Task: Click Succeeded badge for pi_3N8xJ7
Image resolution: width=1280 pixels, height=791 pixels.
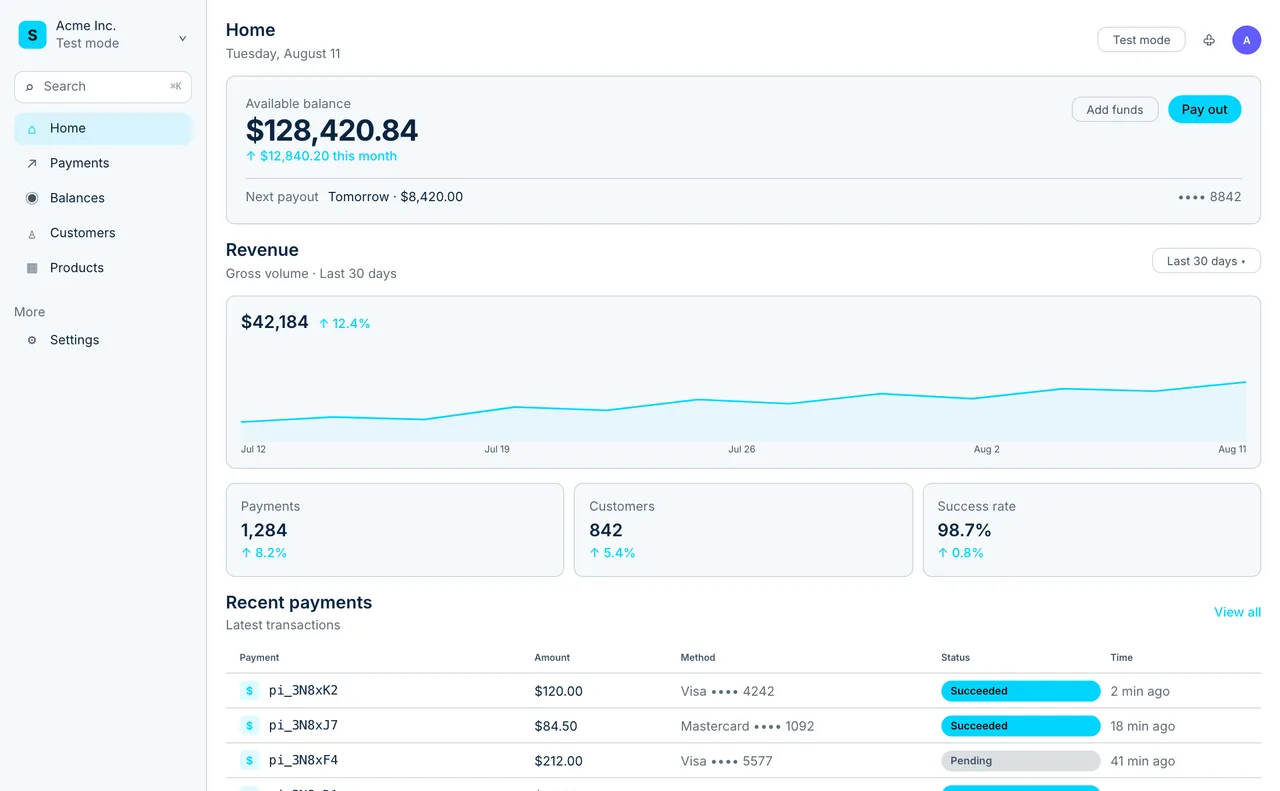Action: pos(1020,726)
